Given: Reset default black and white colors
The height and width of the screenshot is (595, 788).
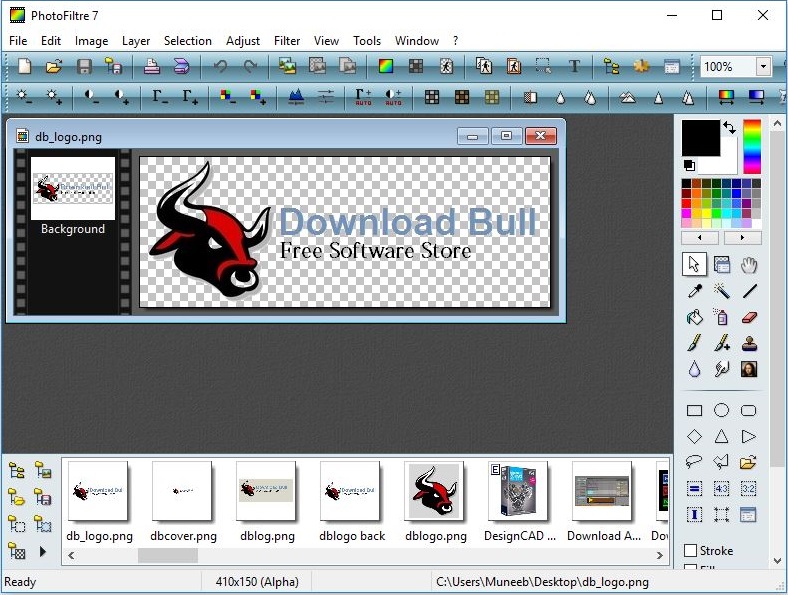Looking at the screenshot, I should [689, 165].
